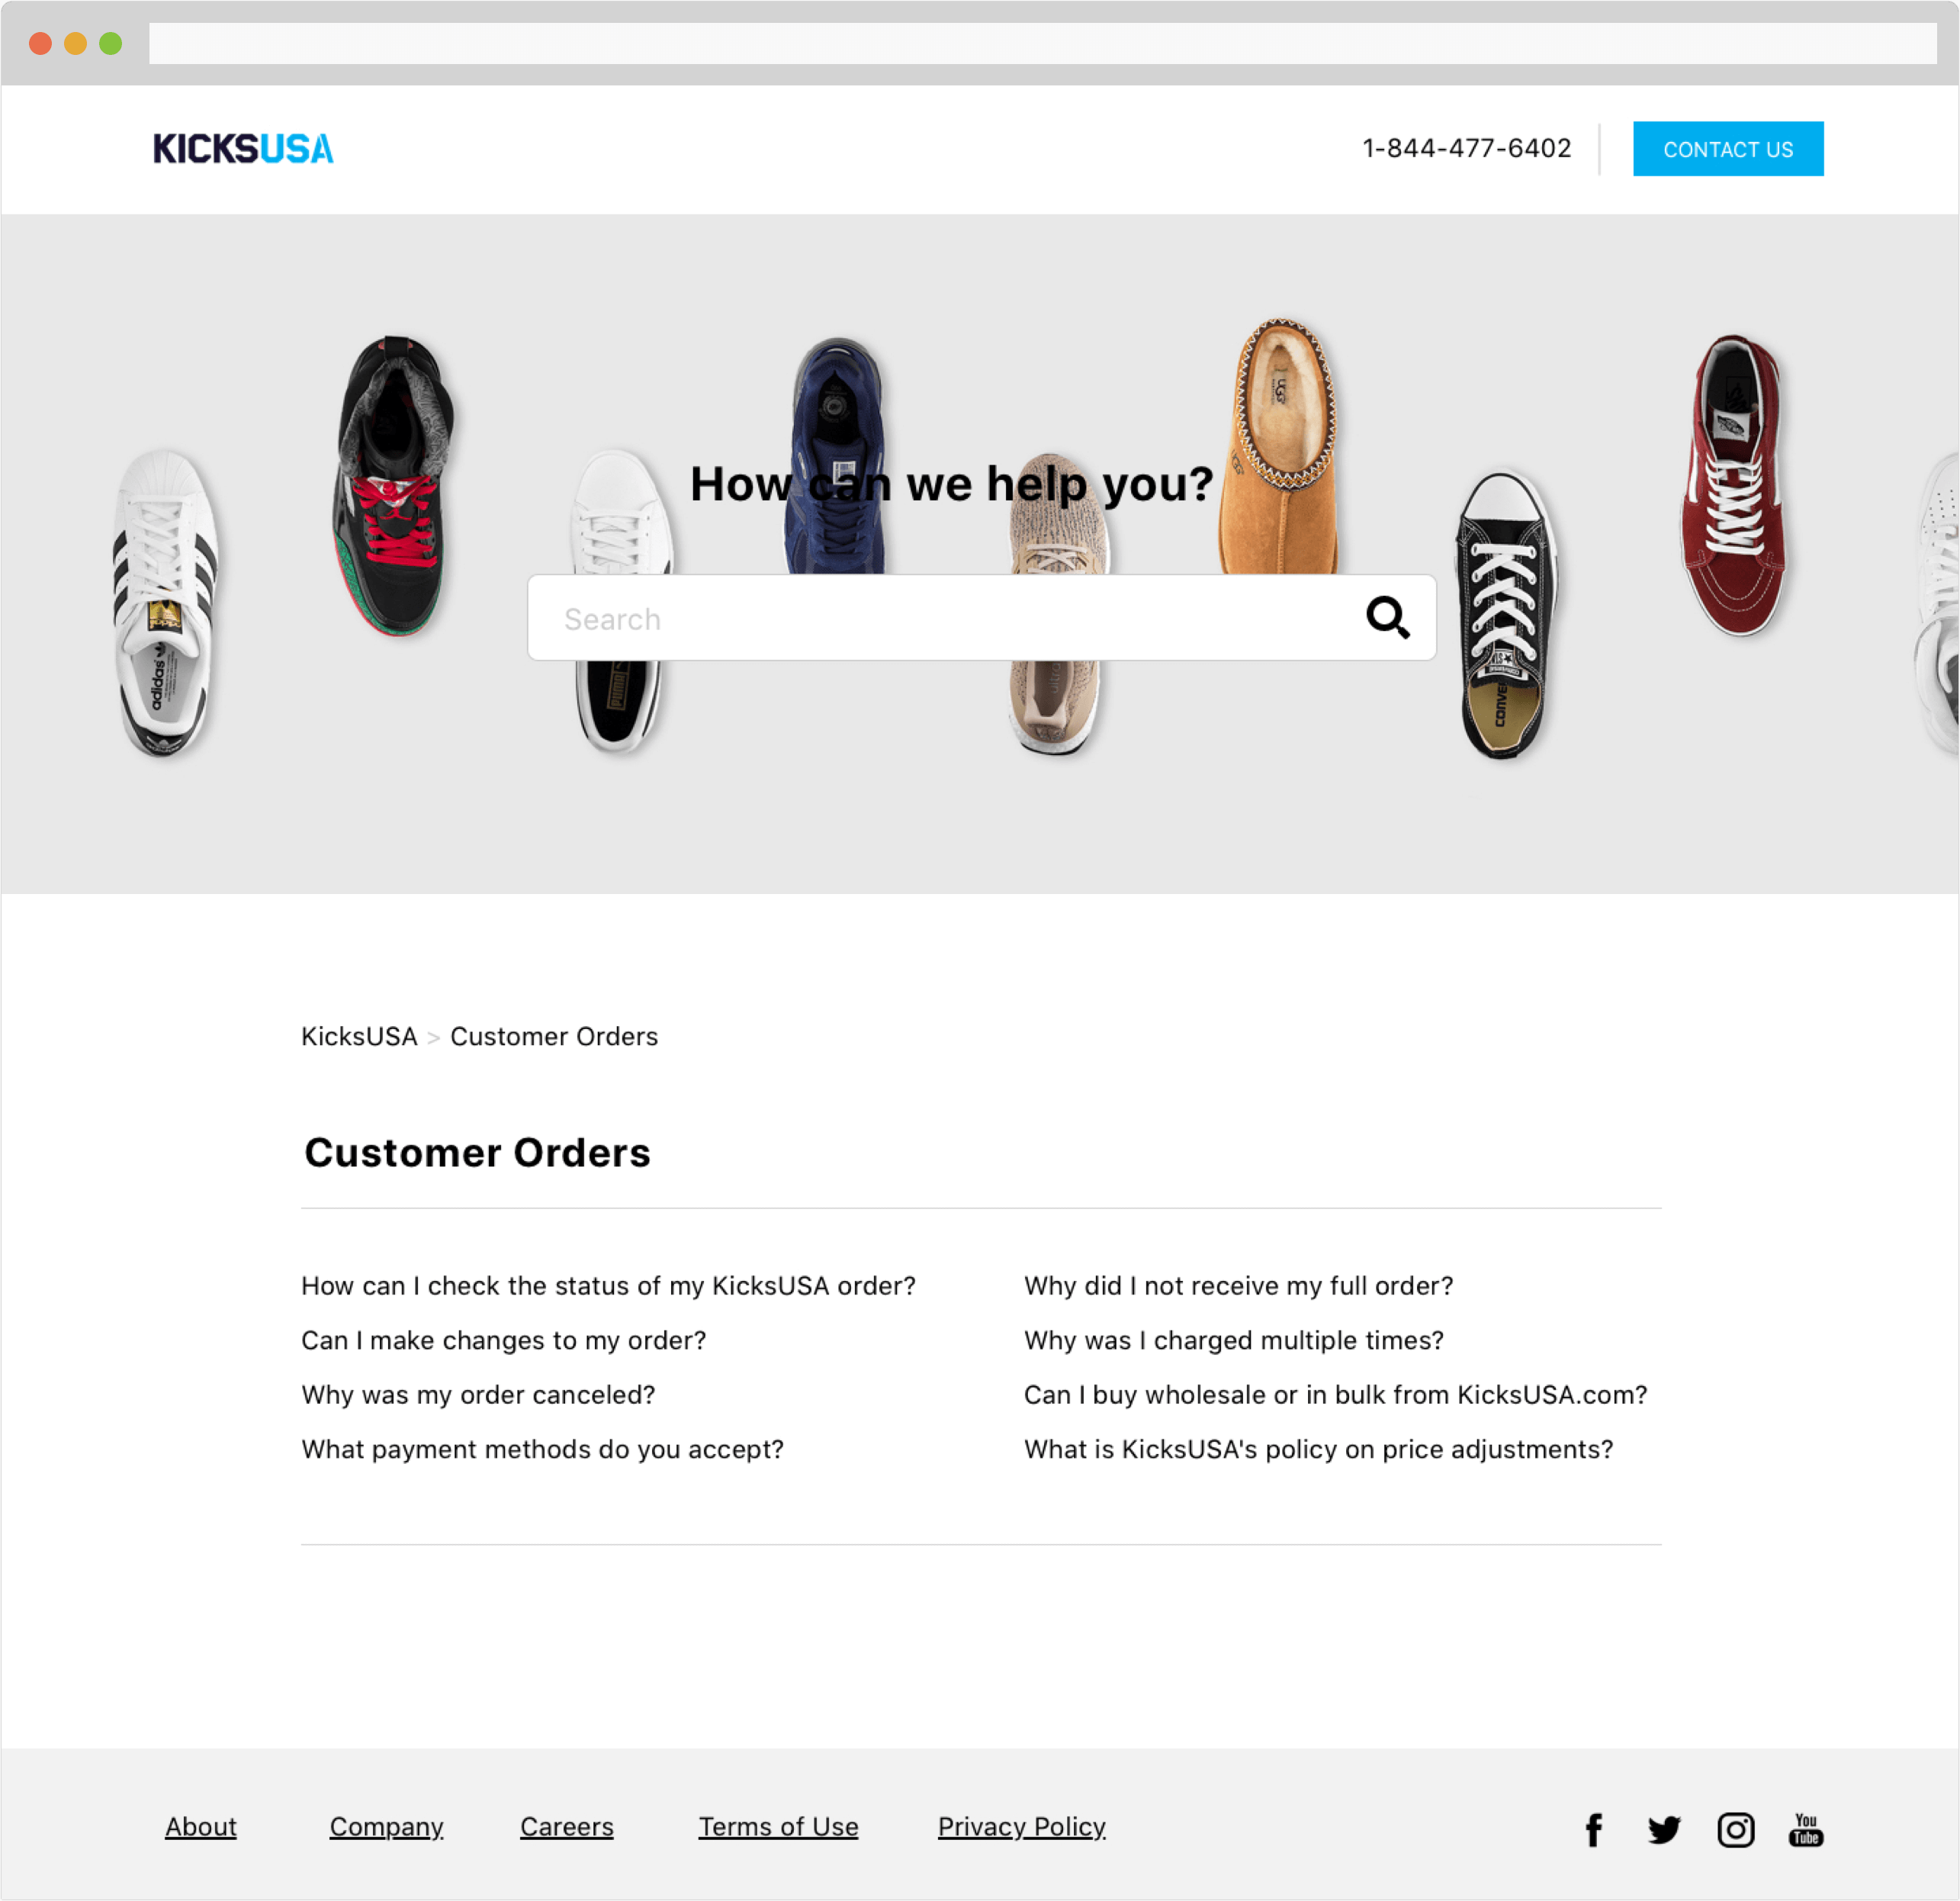Click the KicksUSA logo

[x=243, y=149]
